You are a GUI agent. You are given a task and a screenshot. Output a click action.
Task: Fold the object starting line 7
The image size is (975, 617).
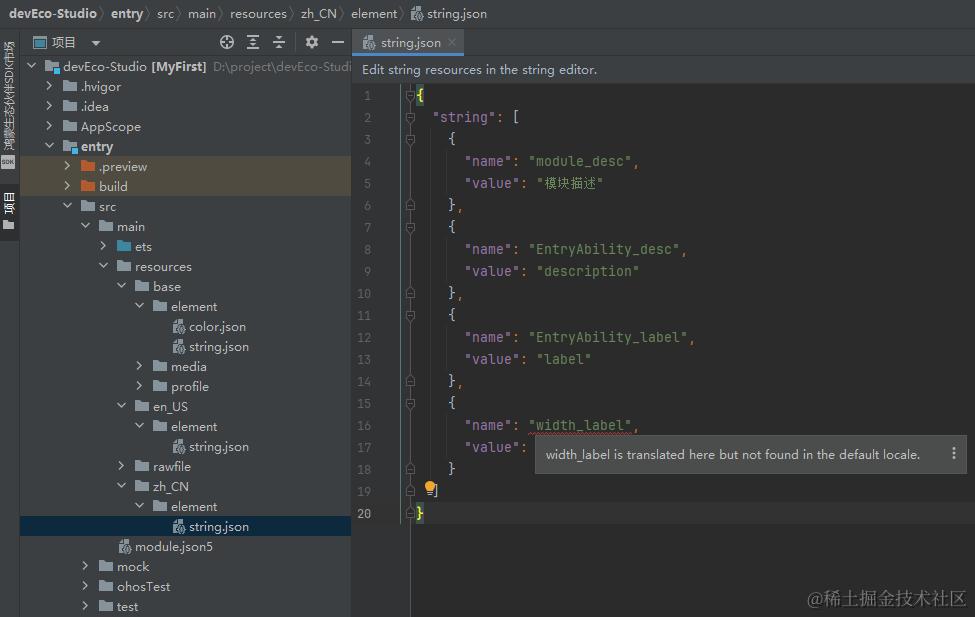point(410,228)
